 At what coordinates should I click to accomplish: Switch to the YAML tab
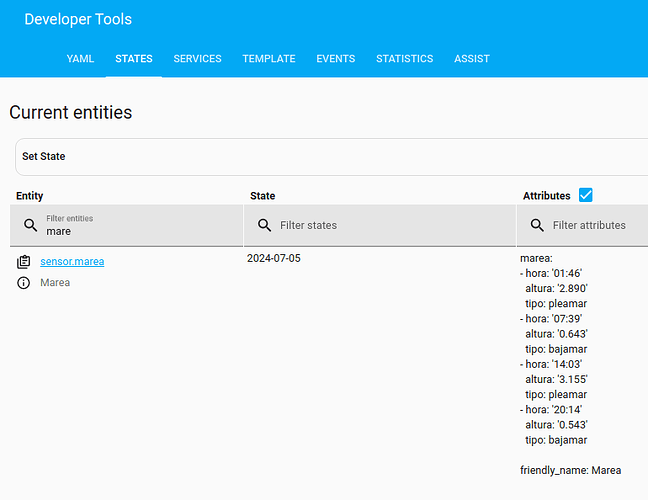point(80,59)
